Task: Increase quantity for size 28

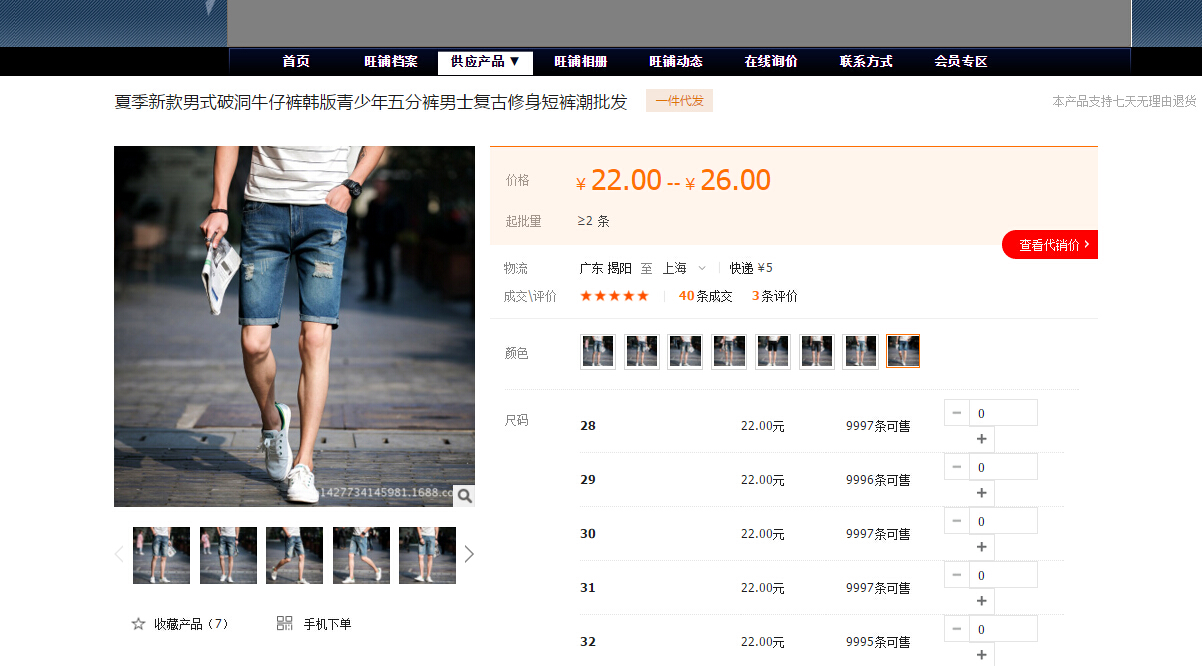Action: point(981,439)
